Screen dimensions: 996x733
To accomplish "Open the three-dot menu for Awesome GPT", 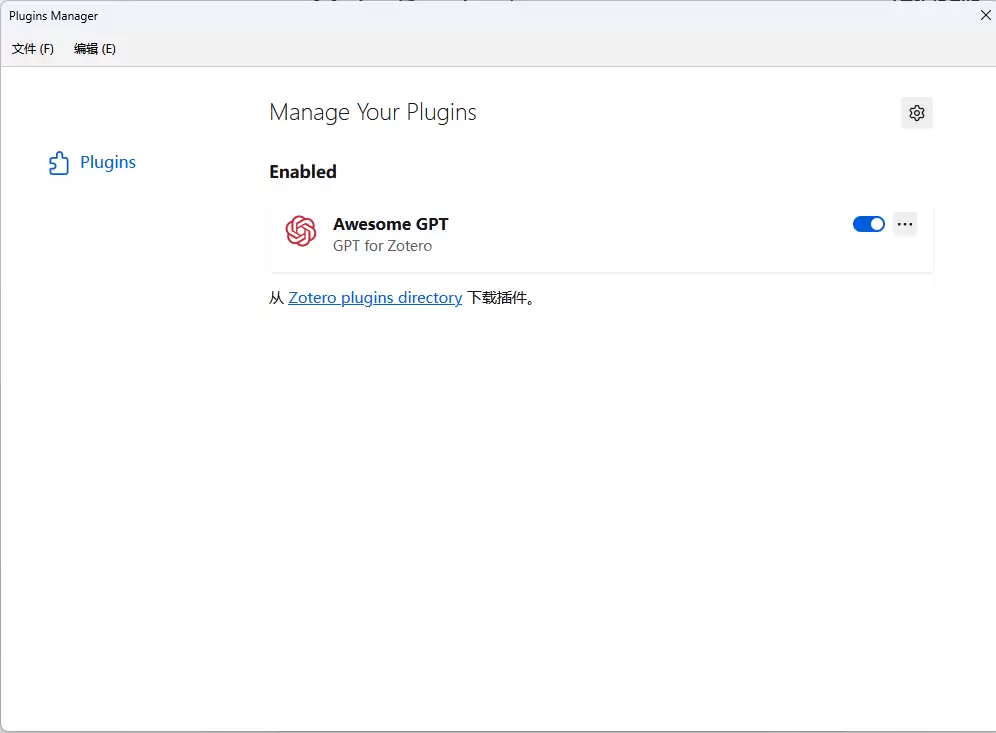I will coord(904,224).
